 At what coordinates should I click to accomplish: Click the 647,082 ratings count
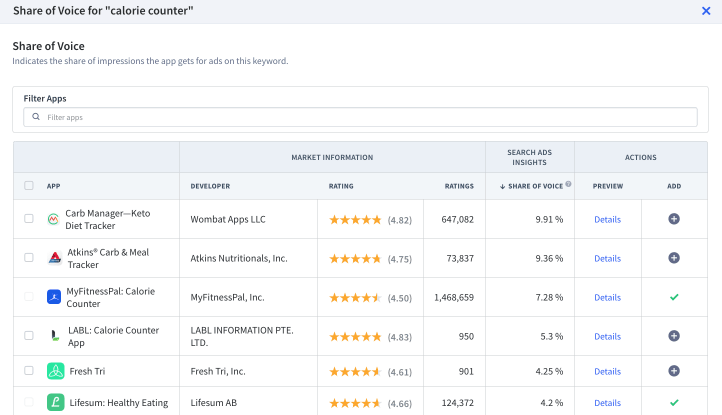[x=457, y=219]
